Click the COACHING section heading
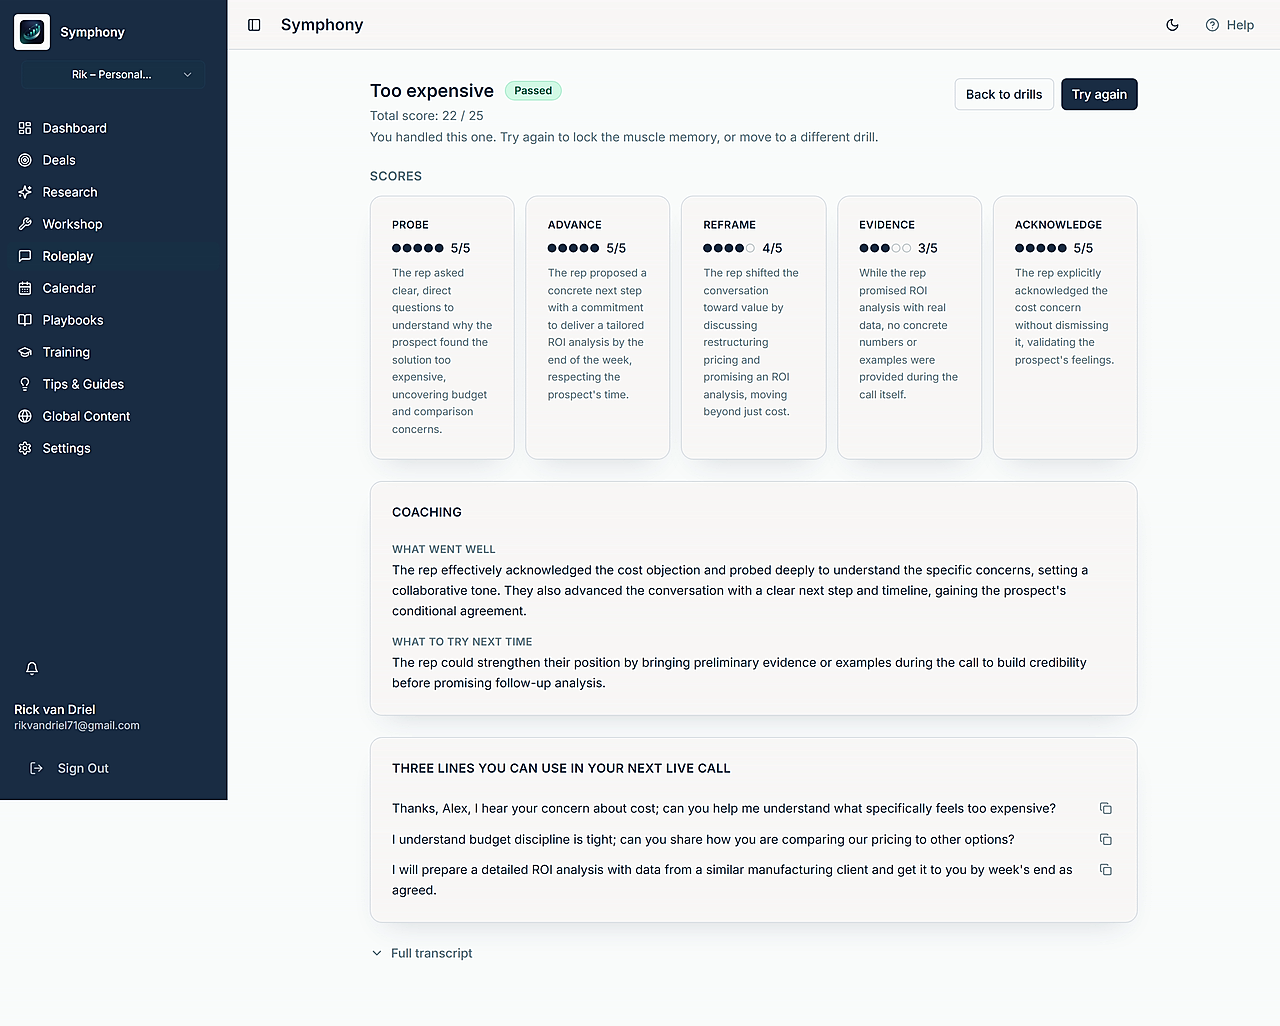This screenshot has width=1280, height=1026. coord(427,512)
